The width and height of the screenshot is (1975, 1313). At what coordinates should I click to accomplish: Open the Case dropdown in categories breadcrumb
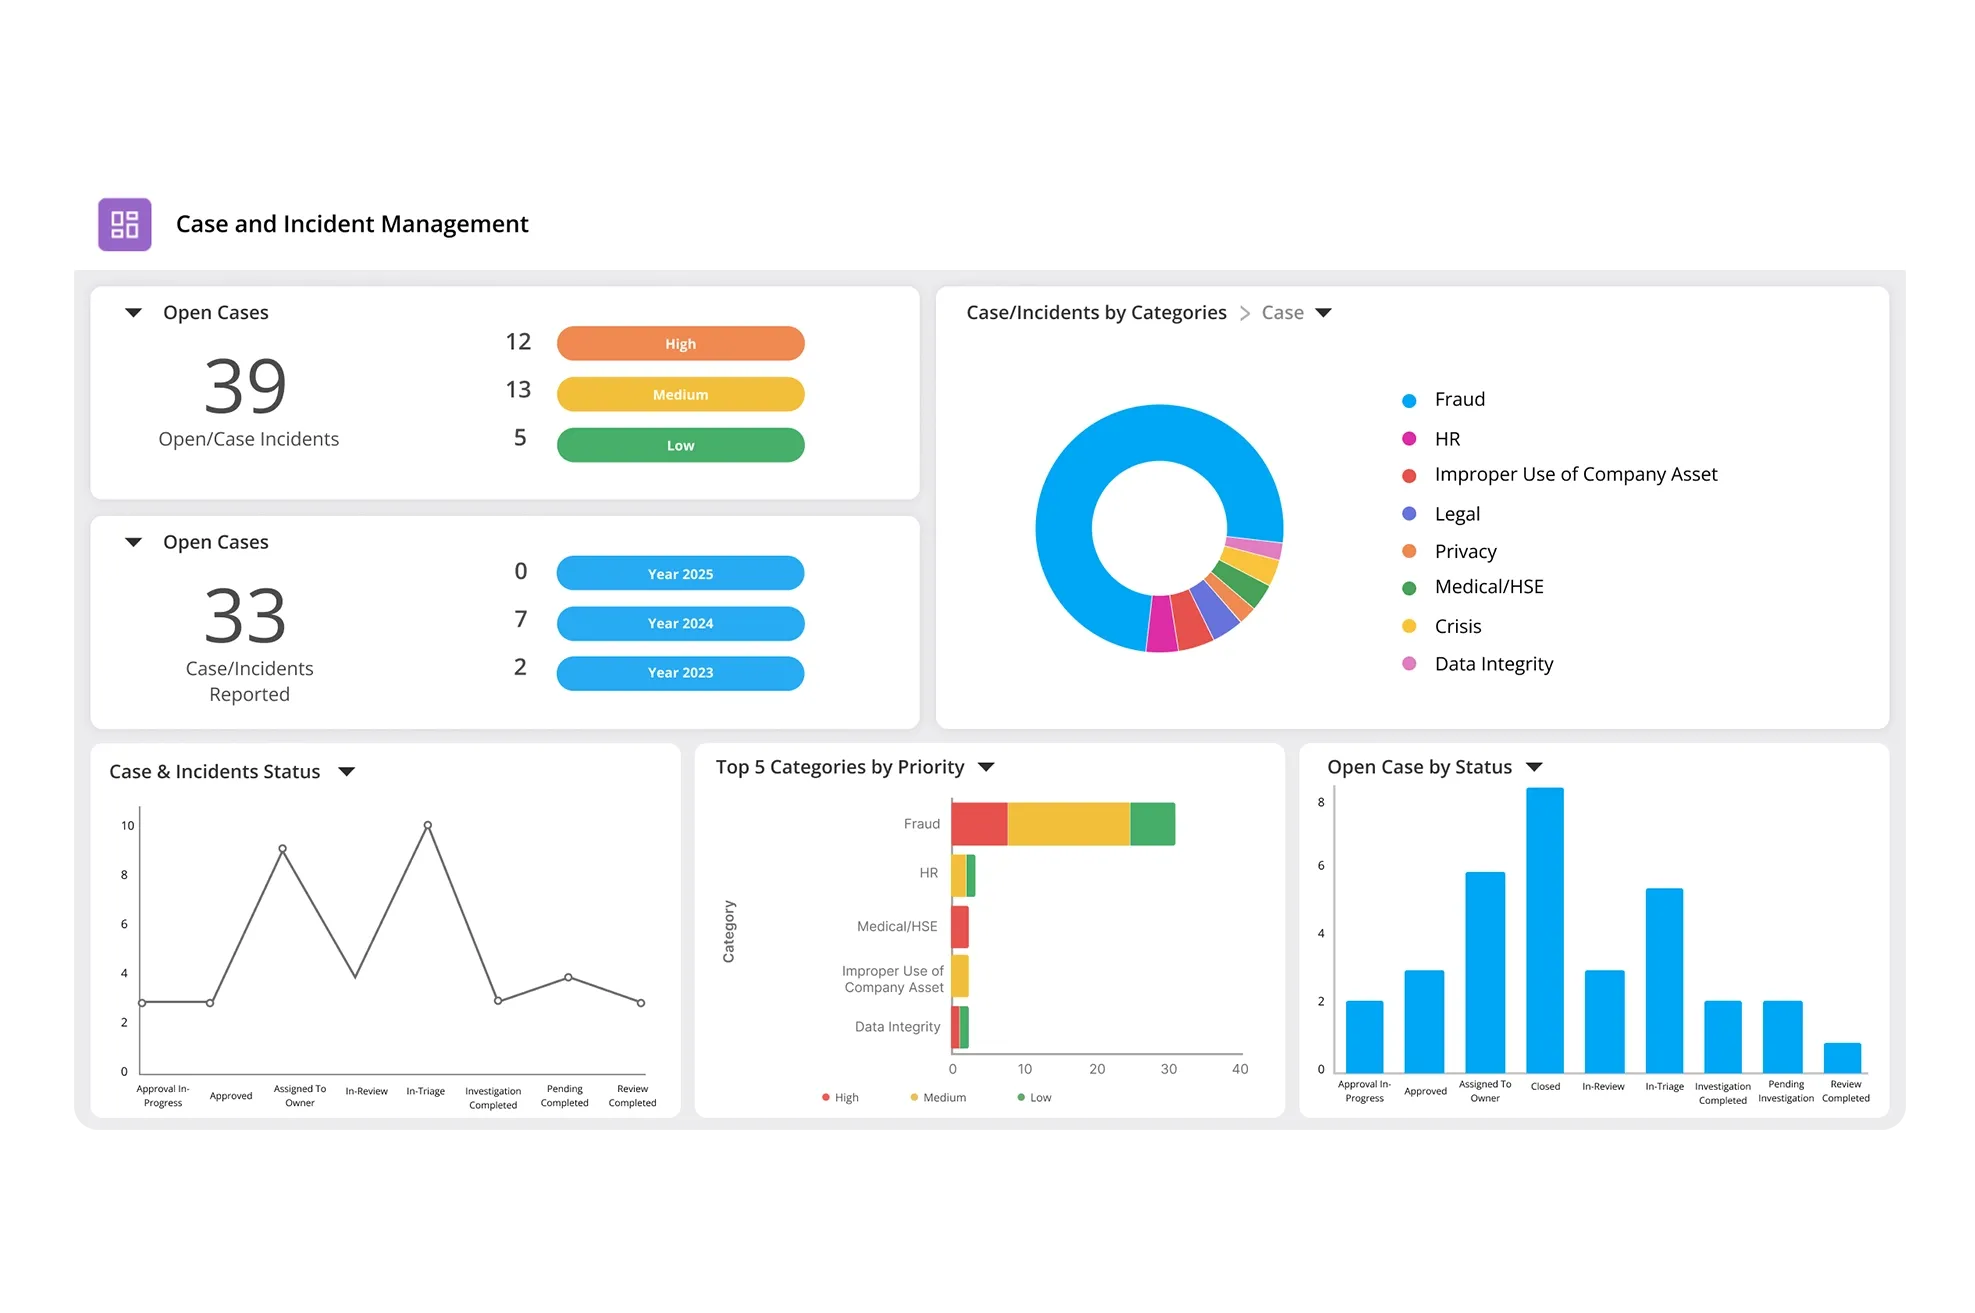tap(1322, 313)
